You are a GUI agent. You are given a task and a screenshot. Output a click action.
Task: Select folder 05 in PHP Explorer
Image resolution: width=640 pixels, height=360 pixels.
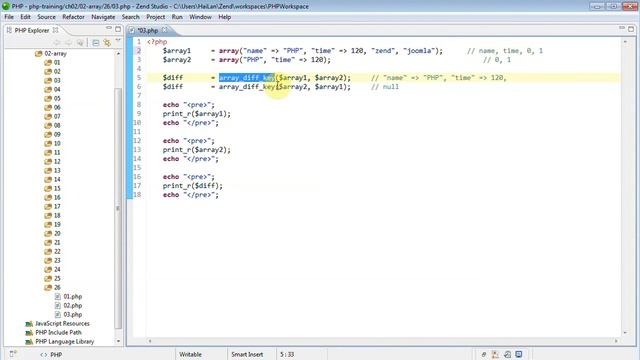pyautogui.click(x=57, y=98)
